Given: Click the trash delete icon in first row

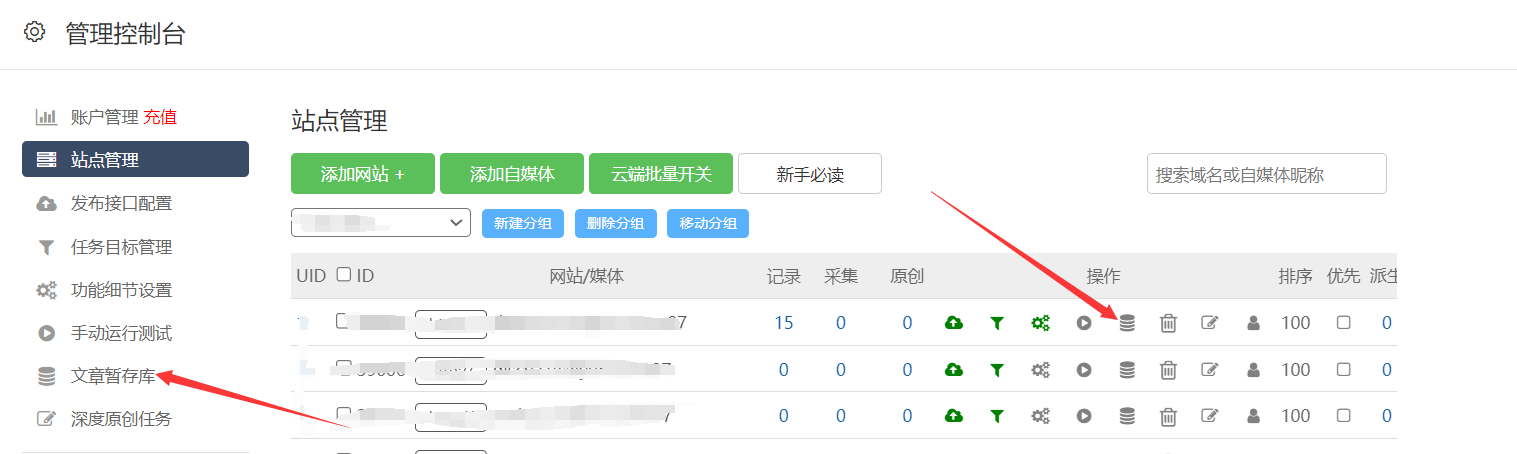Looking at the screenshot, I should click(x=1168, y=323).
